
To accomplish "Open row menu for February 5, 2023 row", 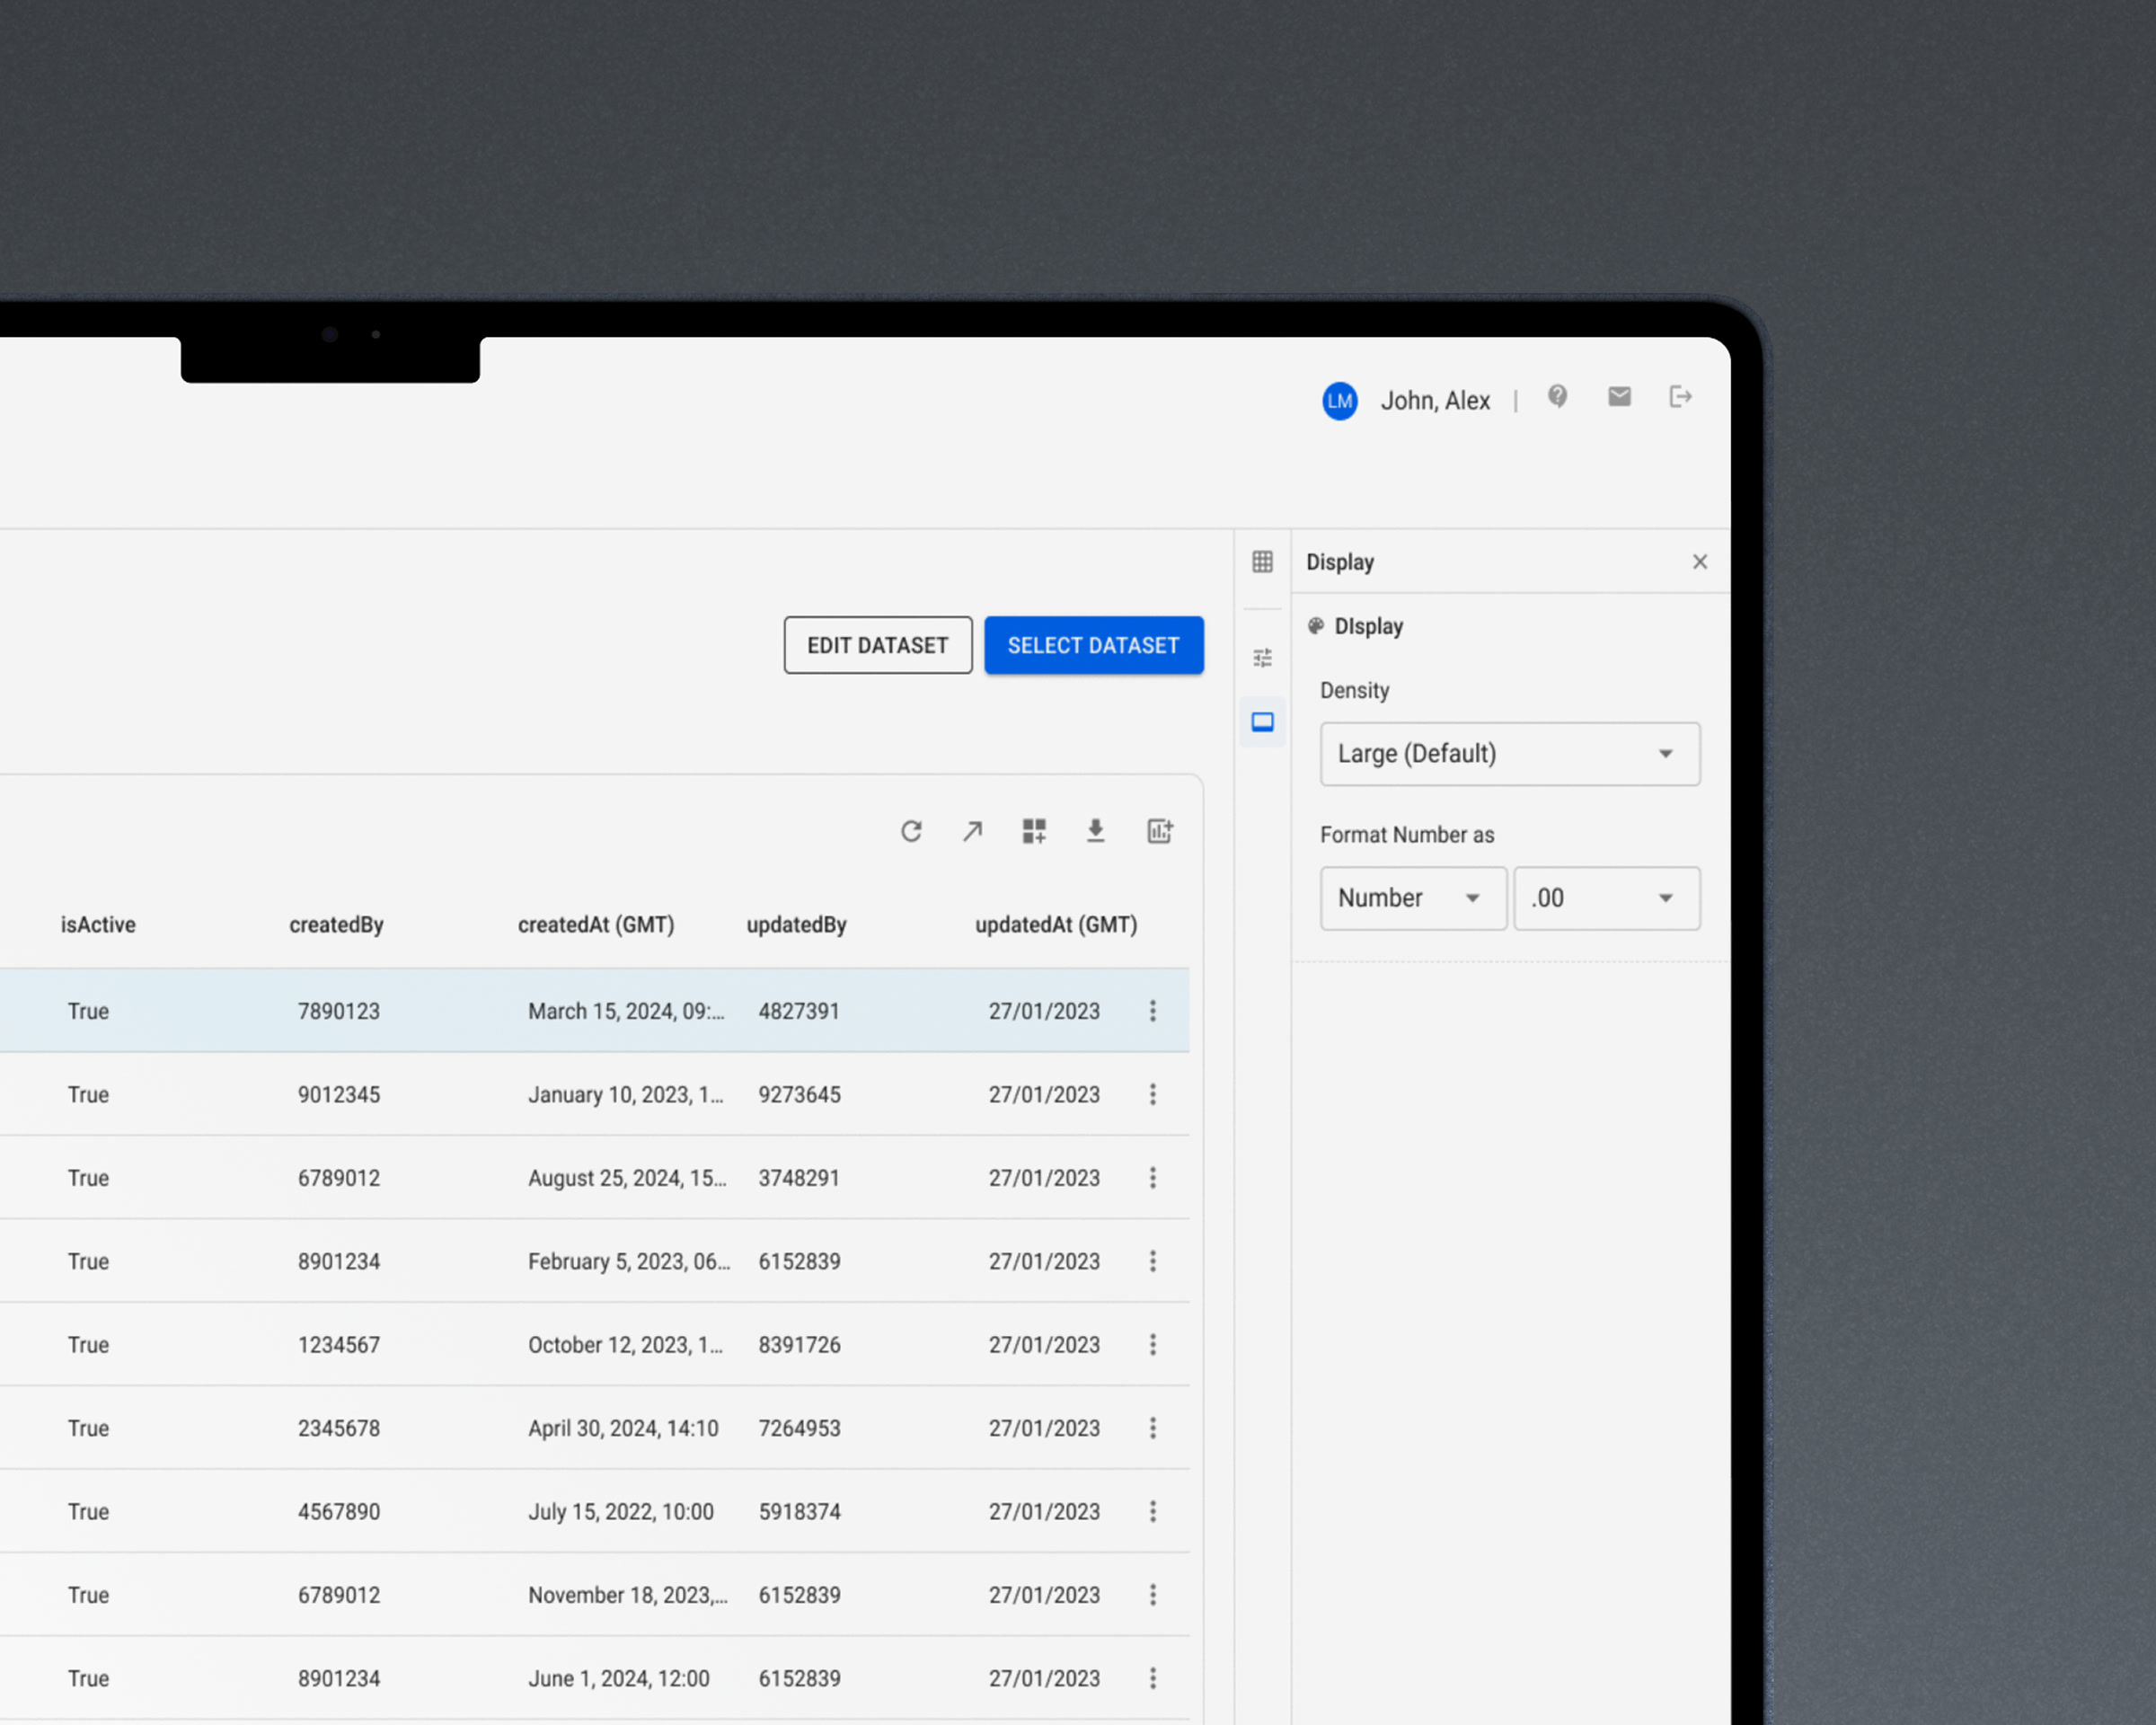I will [x=1153, y=1262].
